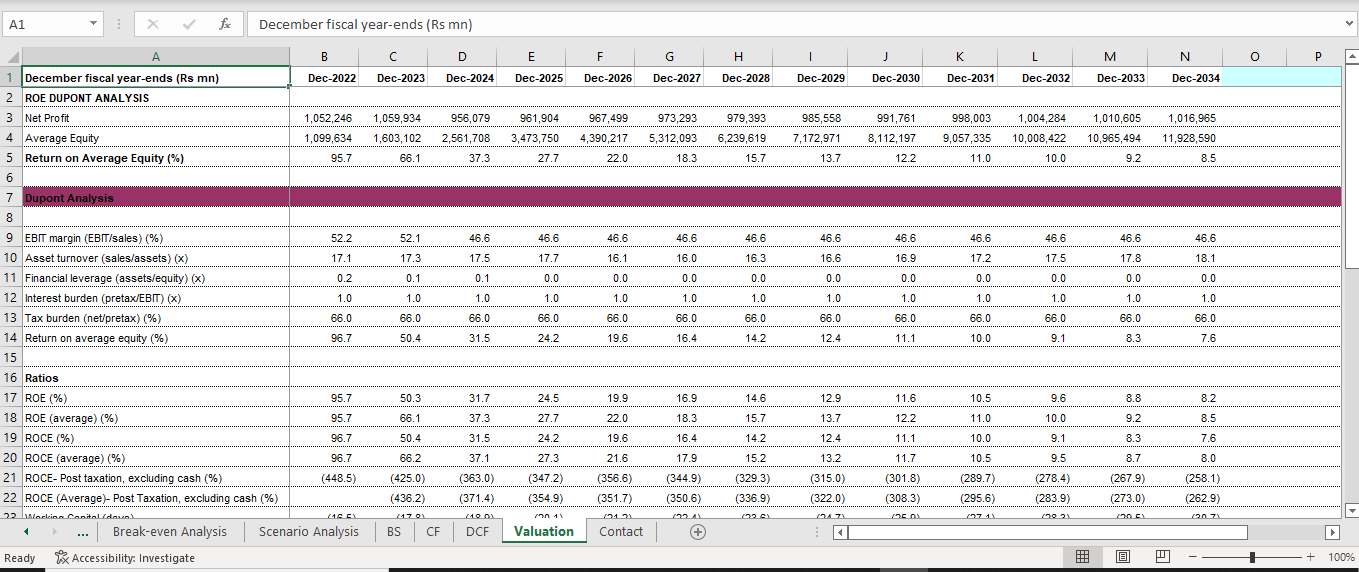
Task: Switch to Scenario Analysis sheet tab
Action: [308, 531]
